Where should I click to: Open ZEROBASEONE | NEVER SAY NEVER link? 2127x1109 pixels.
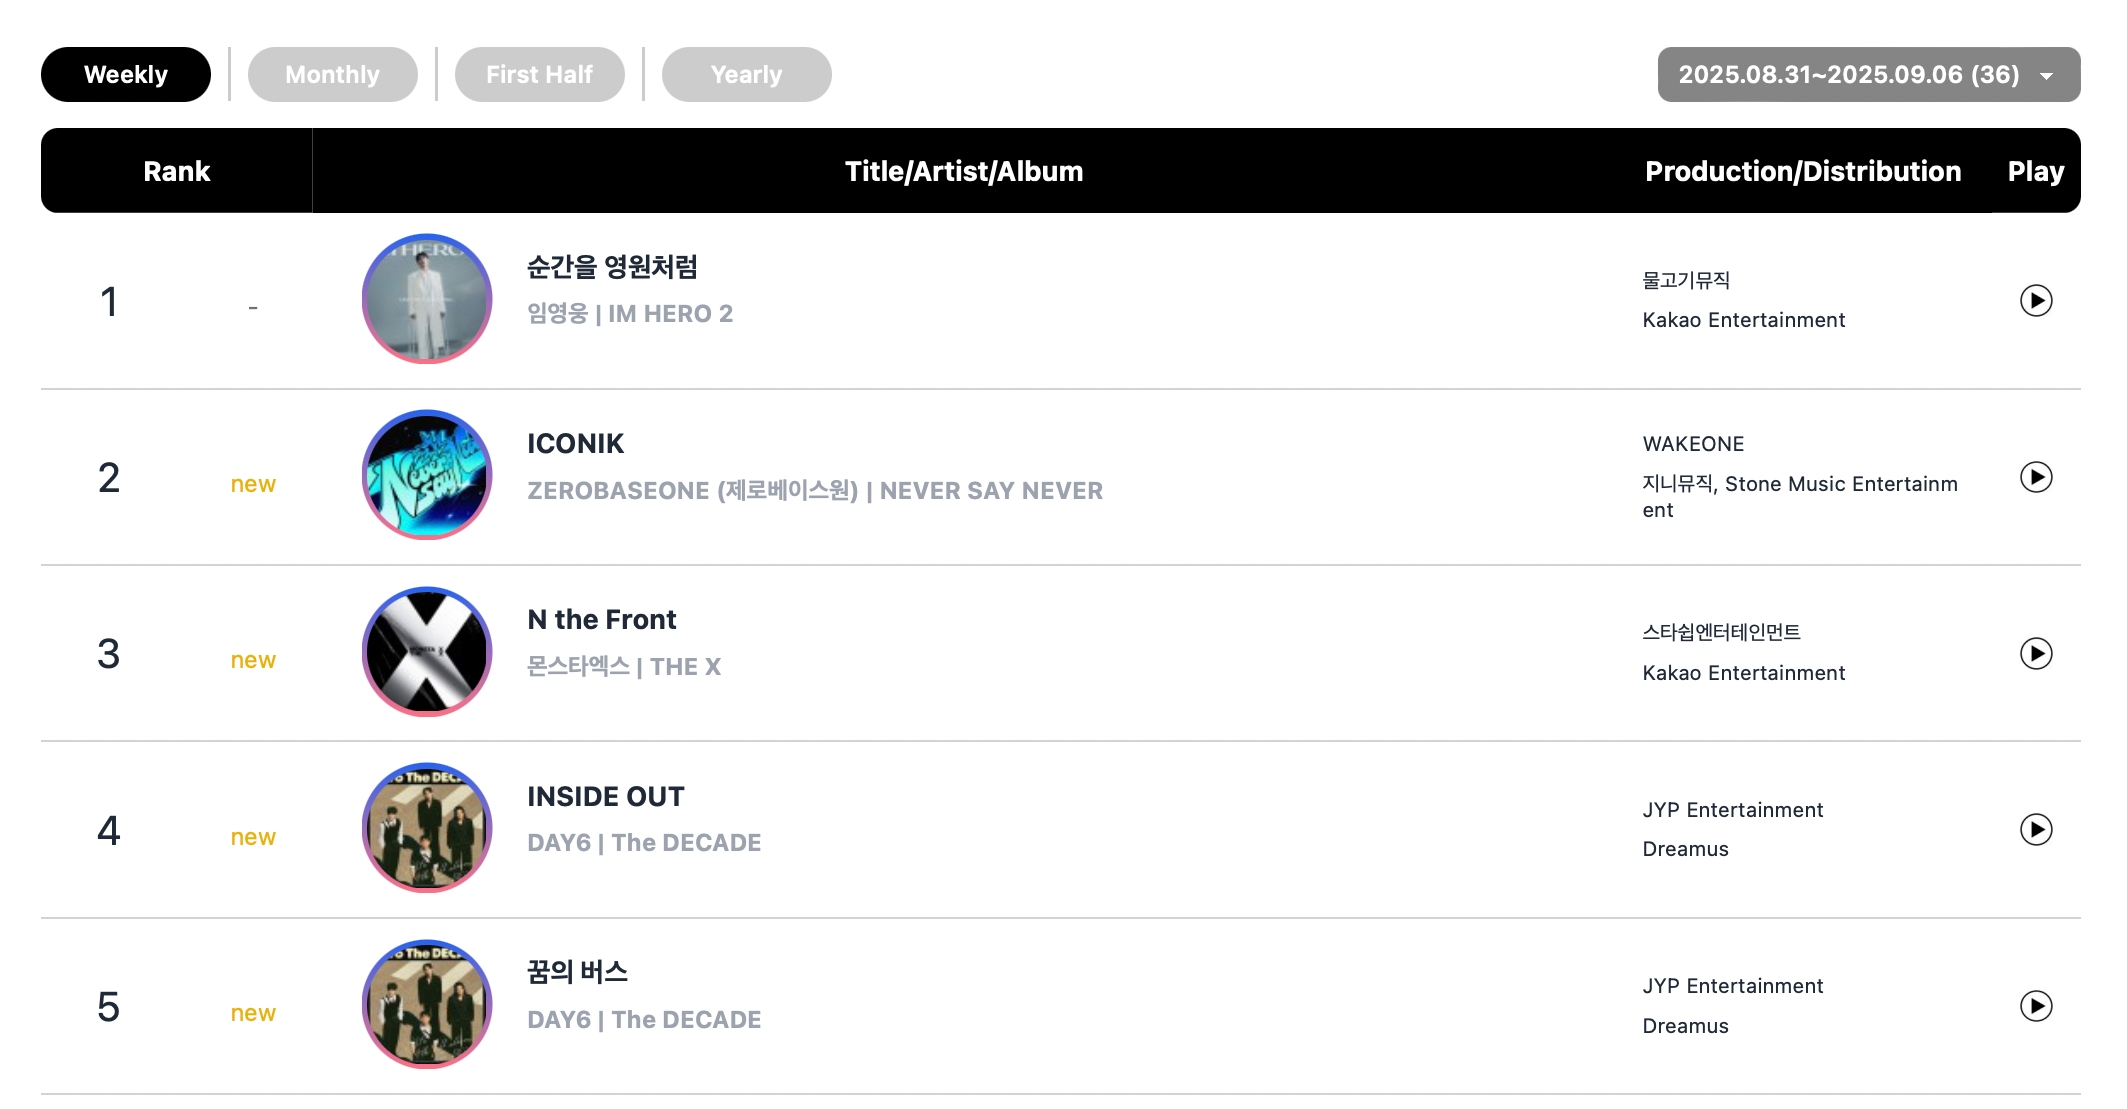click(815, 491)
